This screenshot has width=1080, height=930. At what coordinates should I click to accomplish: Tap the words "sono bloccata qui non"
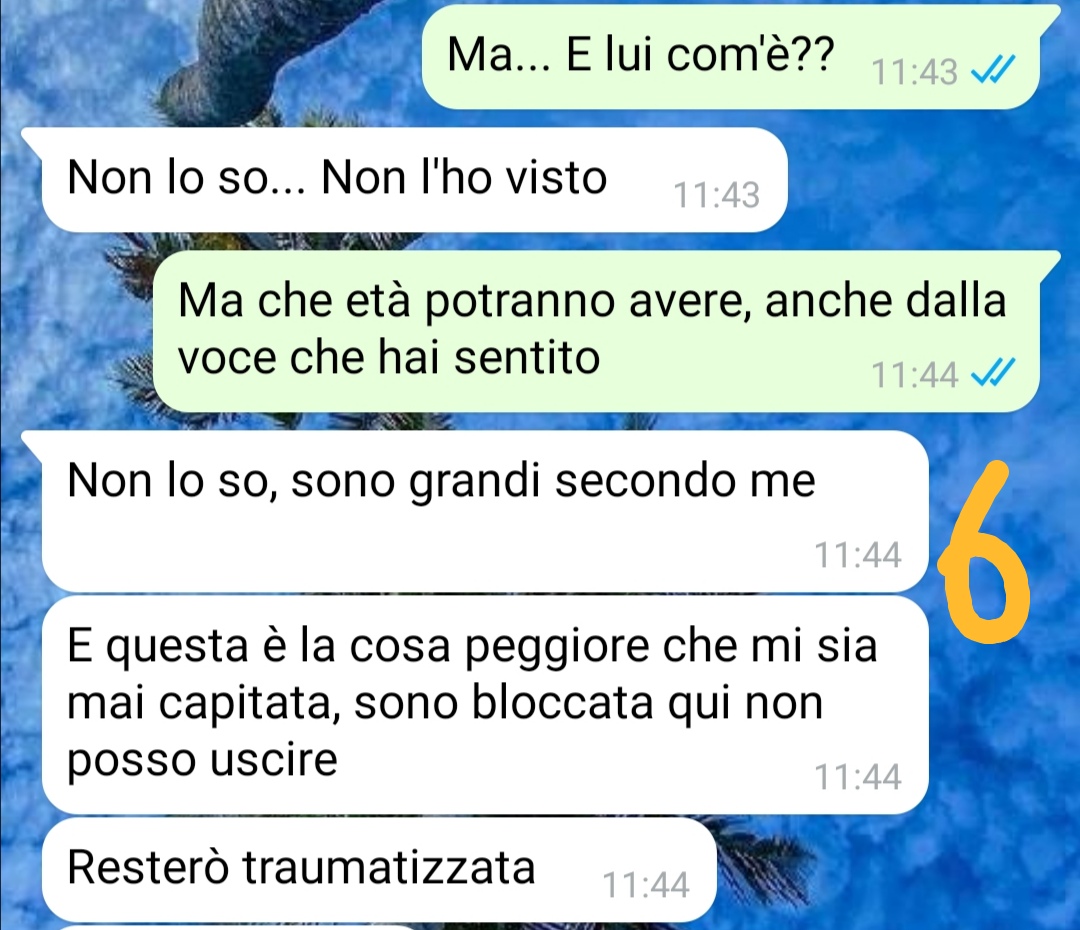tap(588, 705)
